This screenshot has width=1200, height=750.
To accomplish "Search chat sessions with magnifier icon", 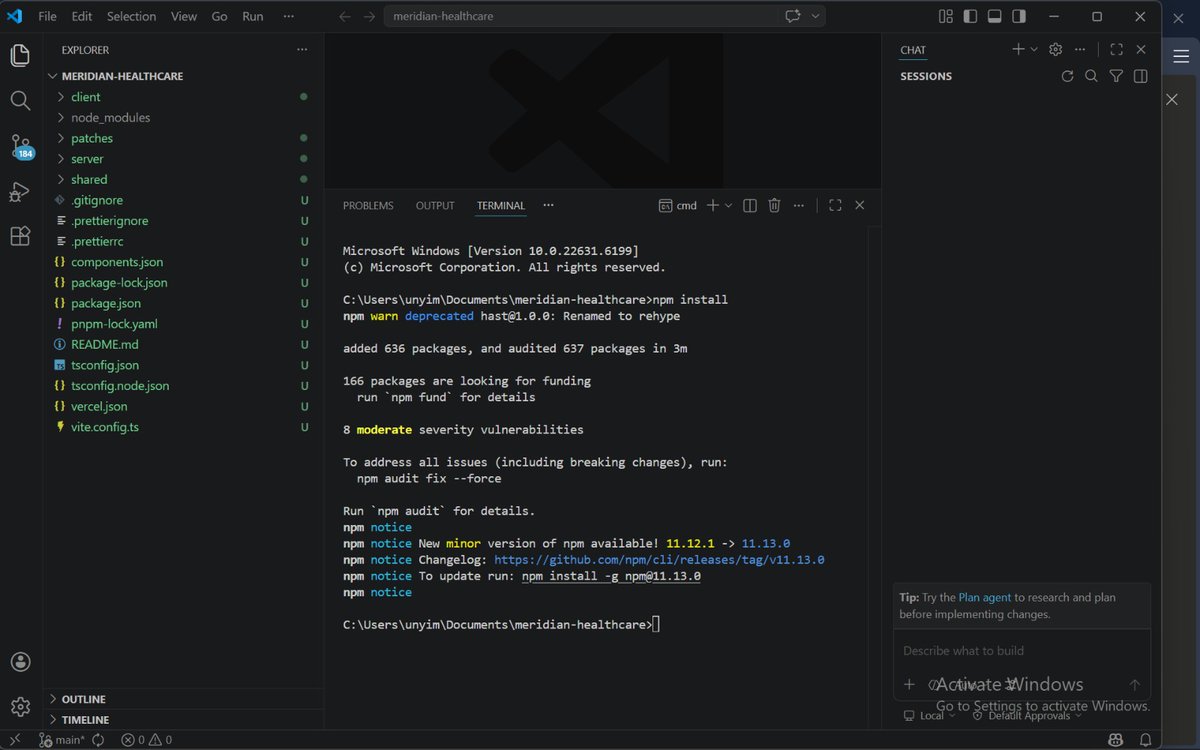I will tap(1091, 76).
